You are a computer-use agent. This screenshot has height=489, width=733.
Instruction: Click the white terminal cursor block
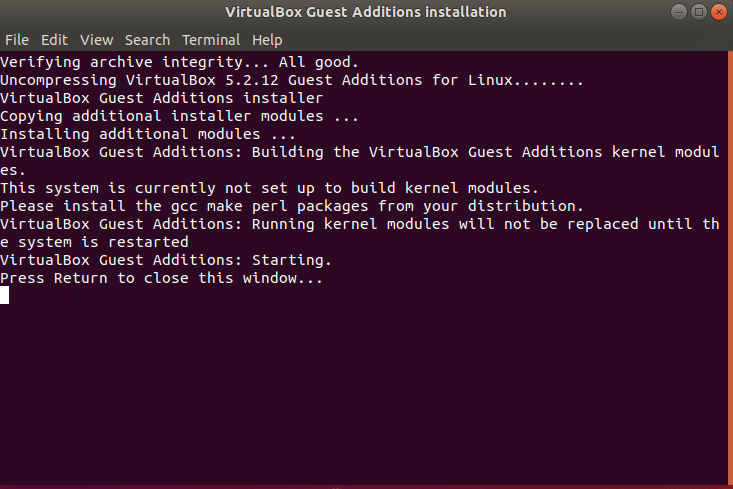[x=5, y=295]
